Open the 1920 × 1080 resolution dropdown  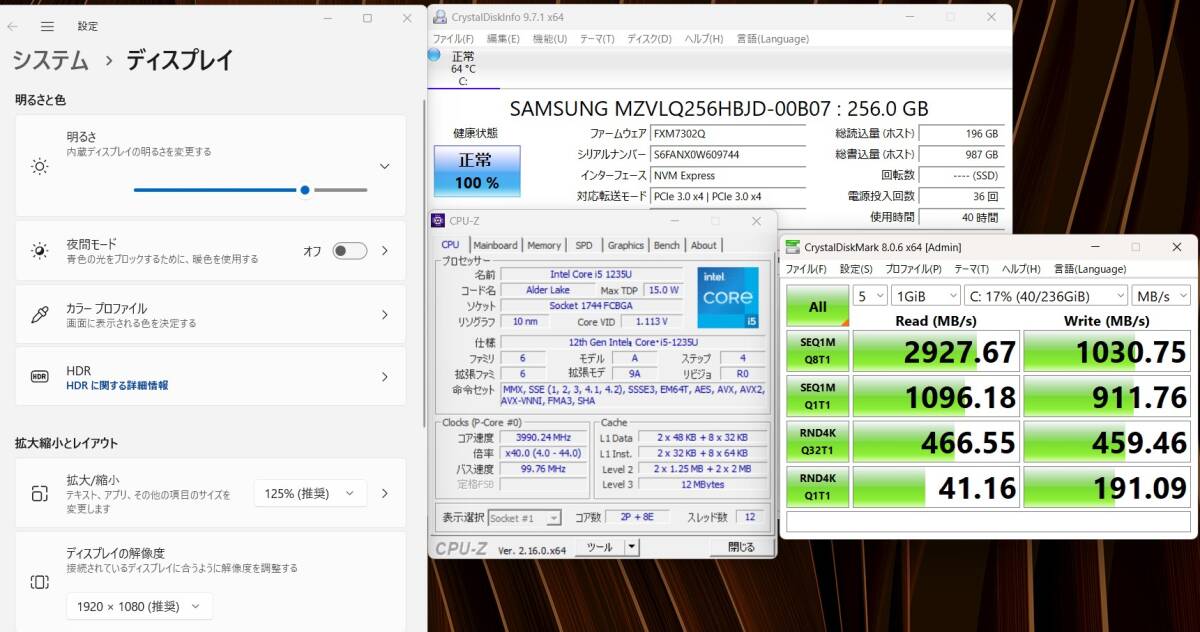click(x=139, y=606)
